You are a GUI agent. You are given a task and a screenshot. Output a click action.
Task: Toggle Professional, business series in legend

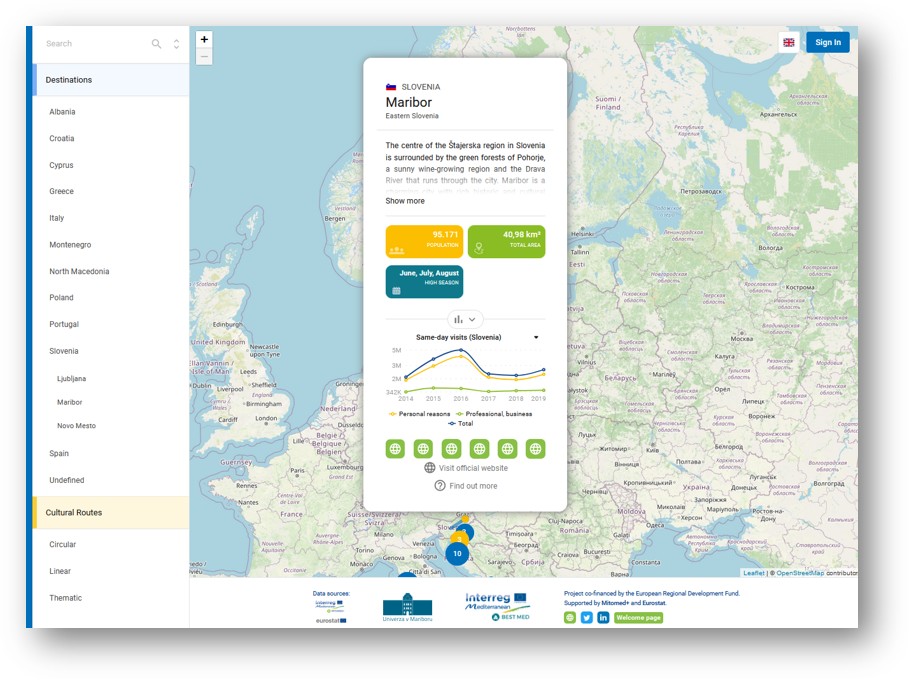point(494,414)
